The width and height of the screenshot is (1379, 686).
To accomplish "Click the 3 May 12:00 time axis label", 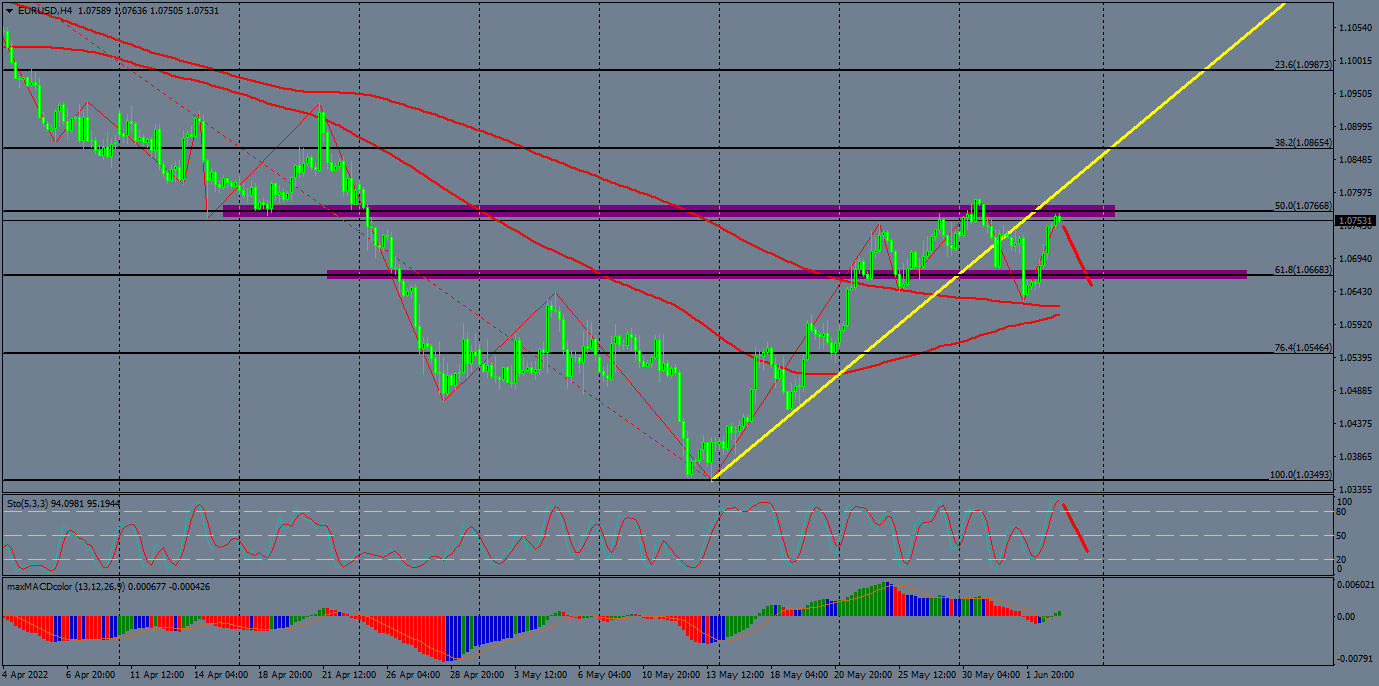I will pyautogui.click(x=540, y=675).
